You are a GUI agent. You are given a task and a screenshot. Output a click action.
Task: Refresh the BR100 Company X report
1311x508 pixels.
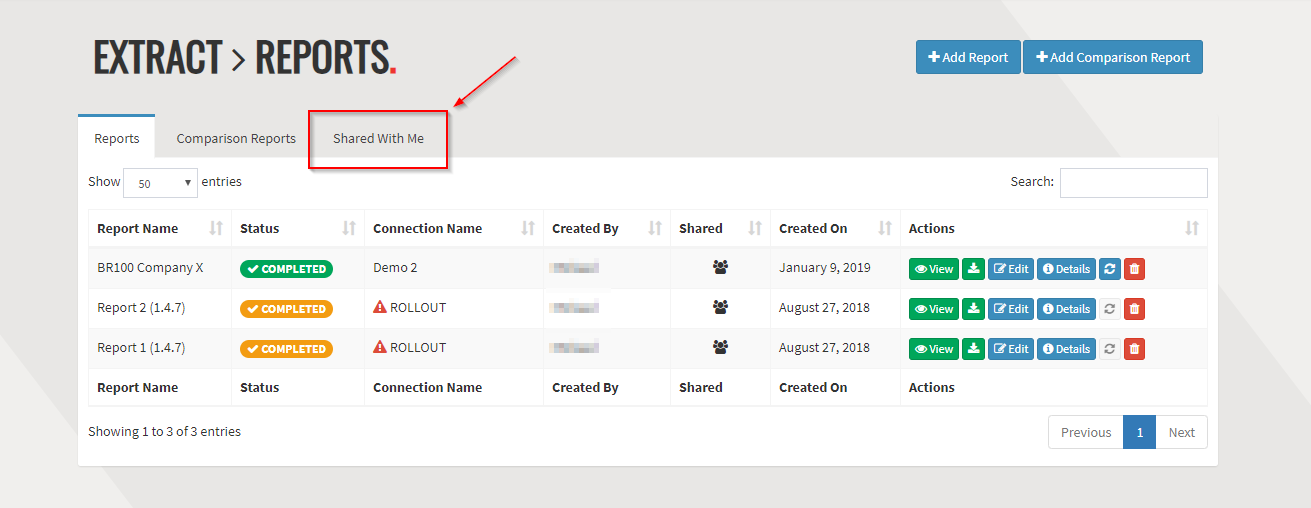click(x=1109, y=269)
